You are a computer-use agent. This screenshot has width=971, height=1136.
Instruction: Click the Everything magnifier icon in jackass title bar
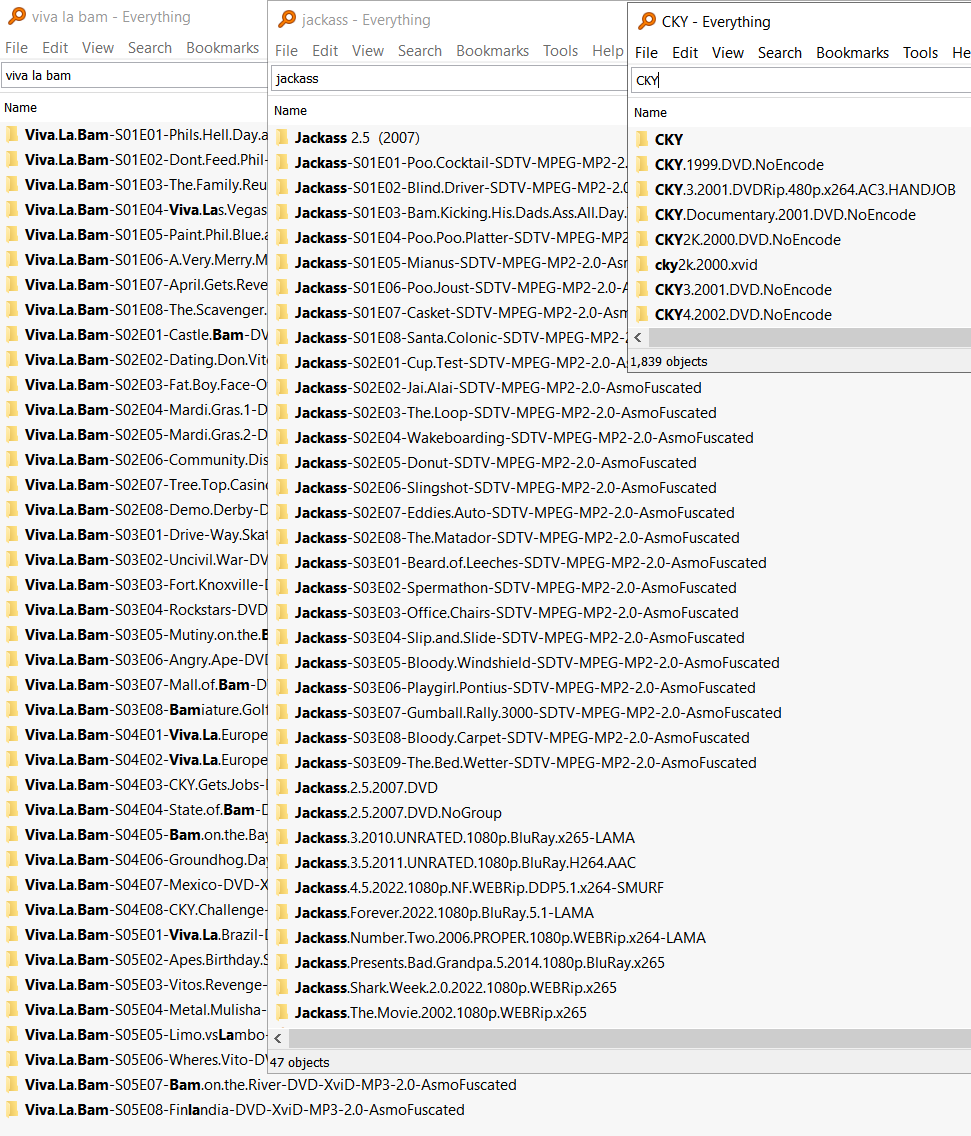287,19
